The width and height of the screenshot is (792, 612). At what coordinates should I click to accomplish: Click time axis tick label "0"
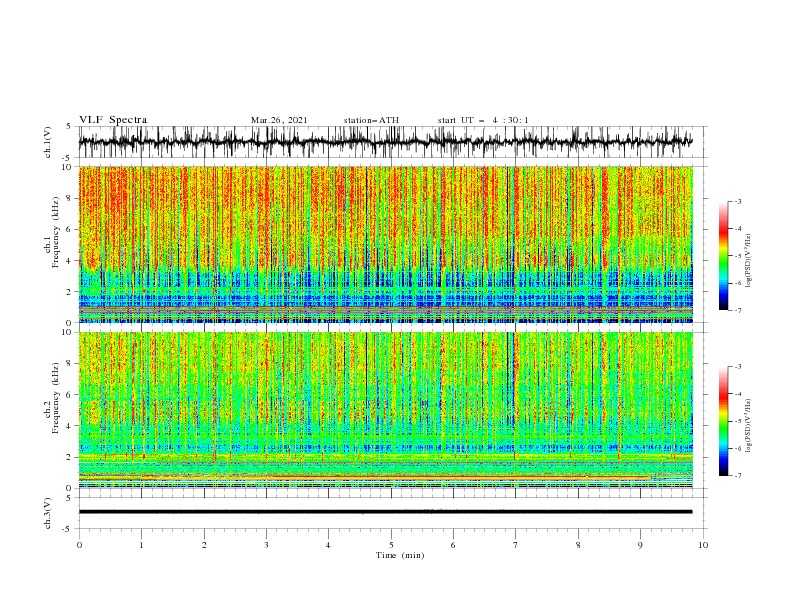[79, 545]
